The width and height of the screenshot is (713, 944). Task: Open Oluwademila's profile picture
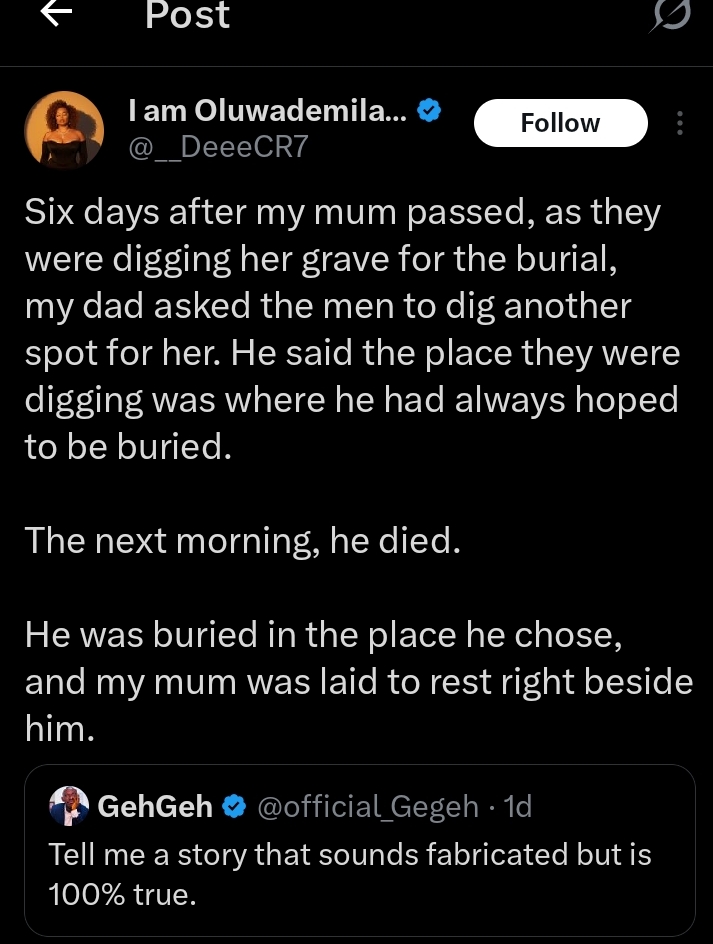click(x=62, y=129)
